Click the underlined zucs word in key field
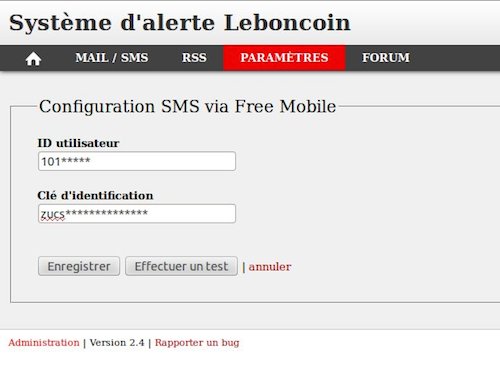 click(53, 215)
